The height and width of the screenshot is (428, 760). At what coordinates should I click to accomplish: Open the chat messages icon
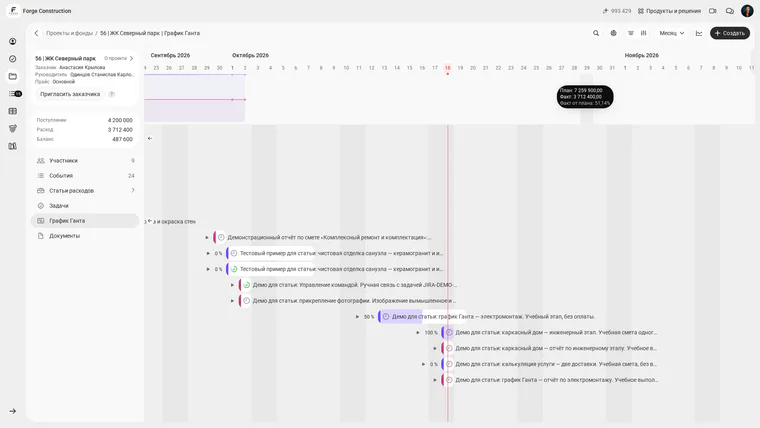(x=729, y=11)
